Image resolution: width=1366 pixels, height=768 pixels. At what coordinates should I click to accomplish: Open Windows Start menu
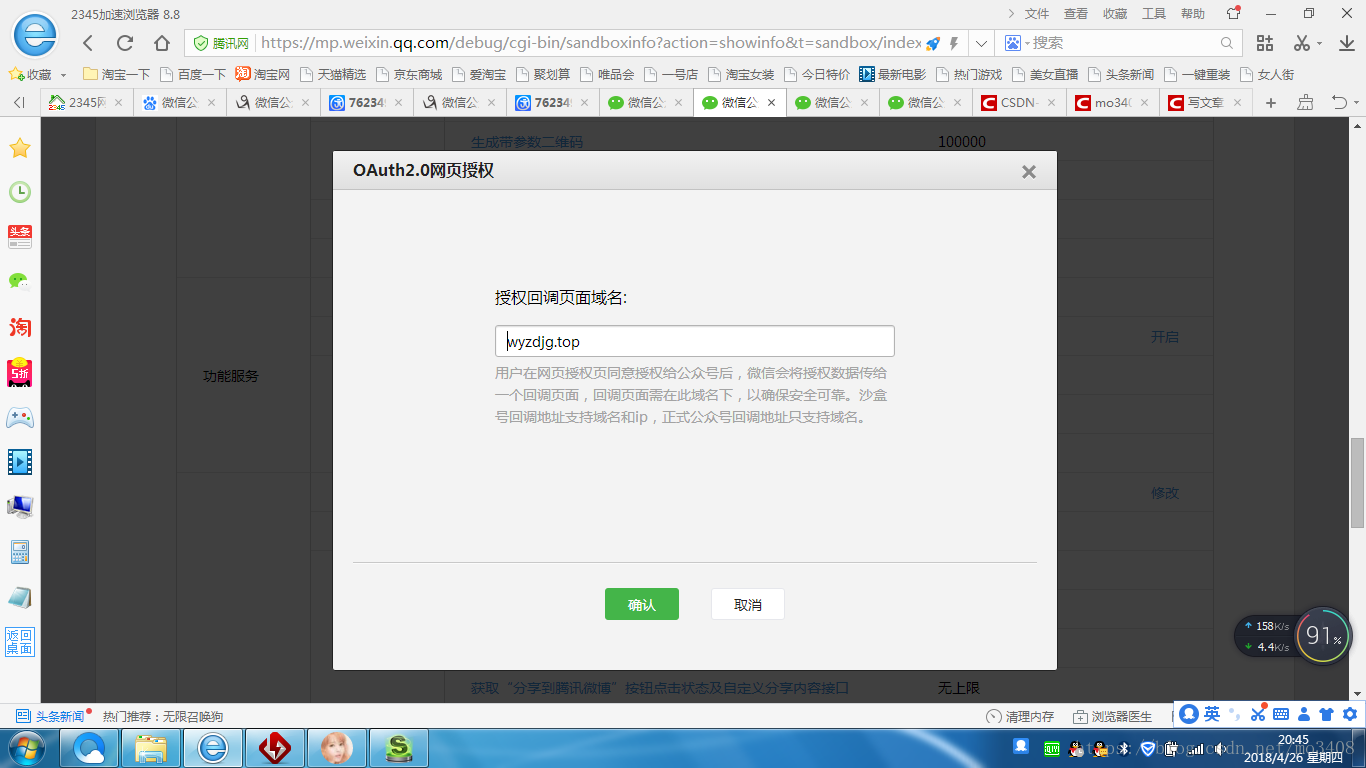(x=27, y=747)
